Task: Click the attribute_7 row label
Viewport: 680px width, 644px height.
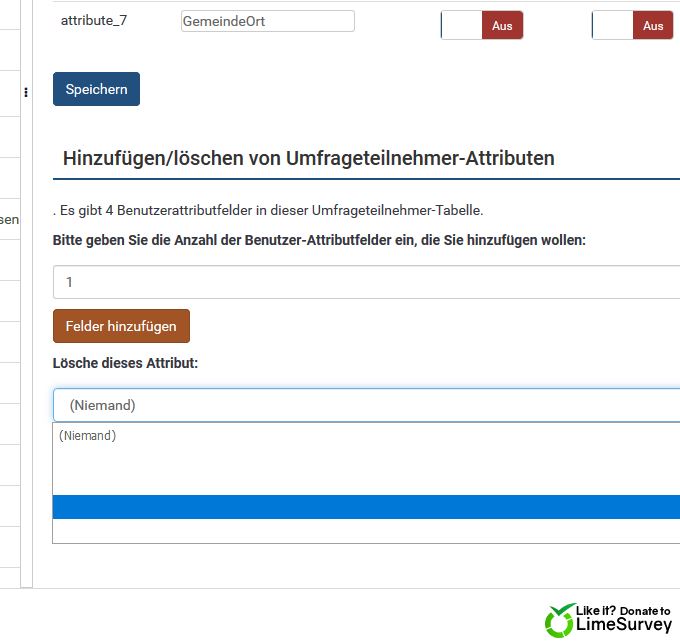Action: (x=95, y=20)
